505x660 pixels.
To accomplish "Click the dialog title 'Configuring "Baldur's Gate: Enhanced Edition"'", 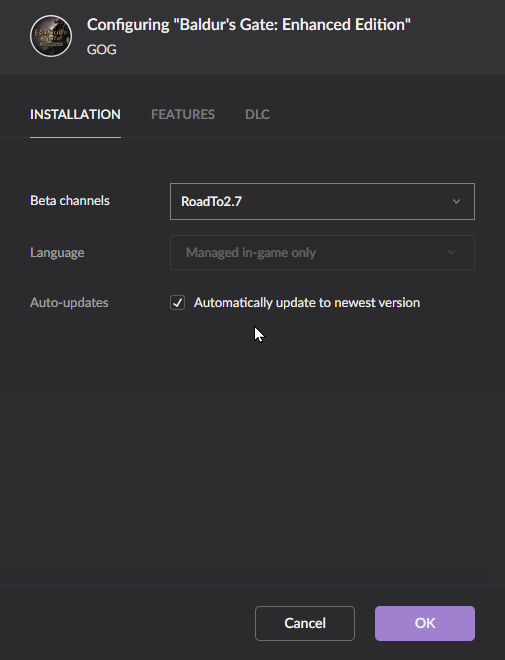I will pos(249,25).
